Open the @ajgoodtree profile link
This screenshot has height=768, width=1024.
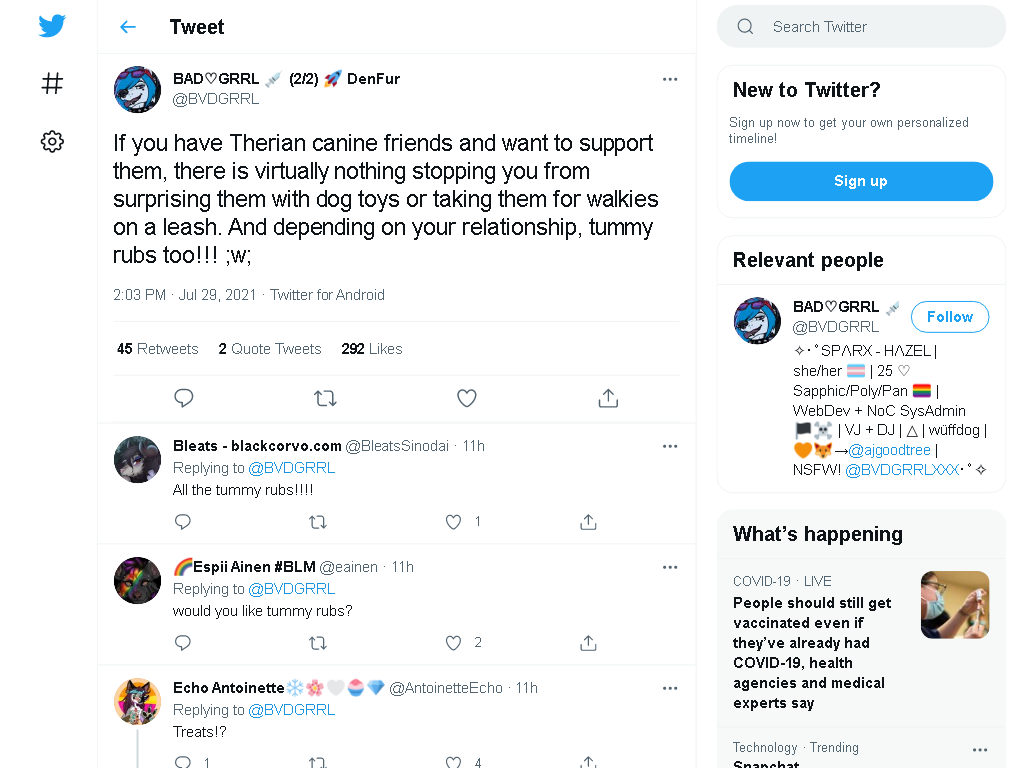(x=889, y=450)
